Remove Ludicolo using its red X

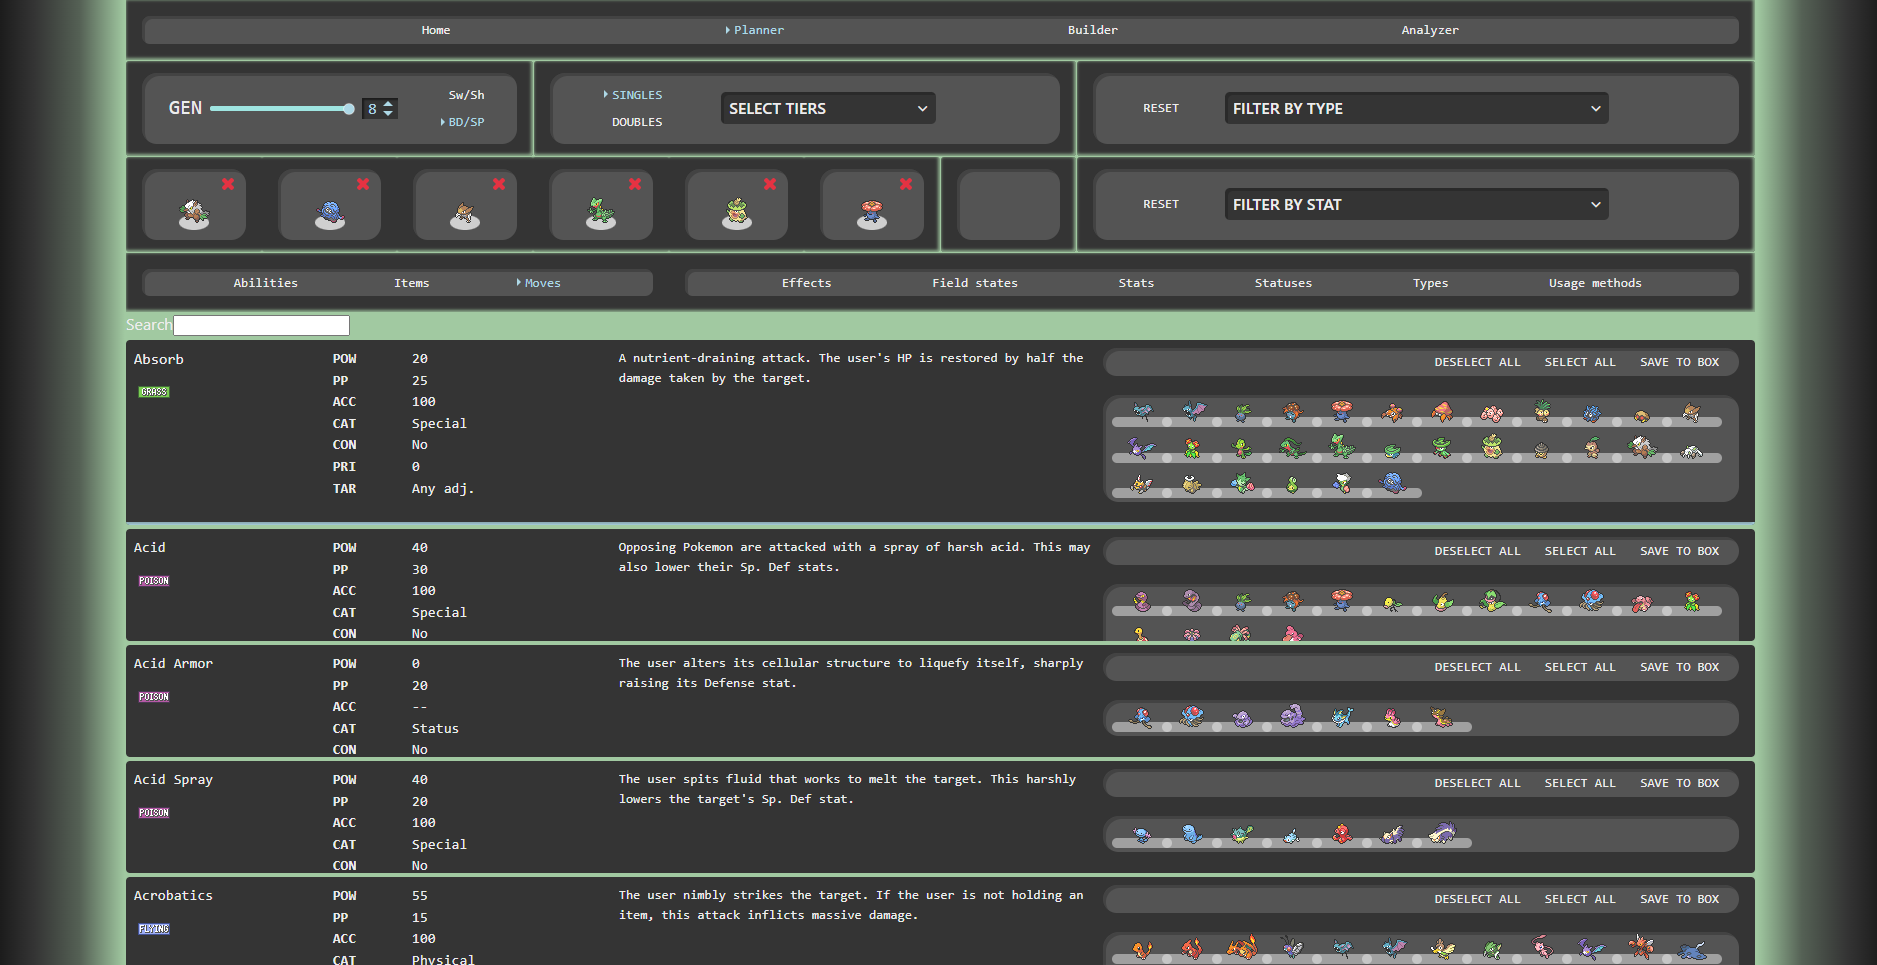770,184
